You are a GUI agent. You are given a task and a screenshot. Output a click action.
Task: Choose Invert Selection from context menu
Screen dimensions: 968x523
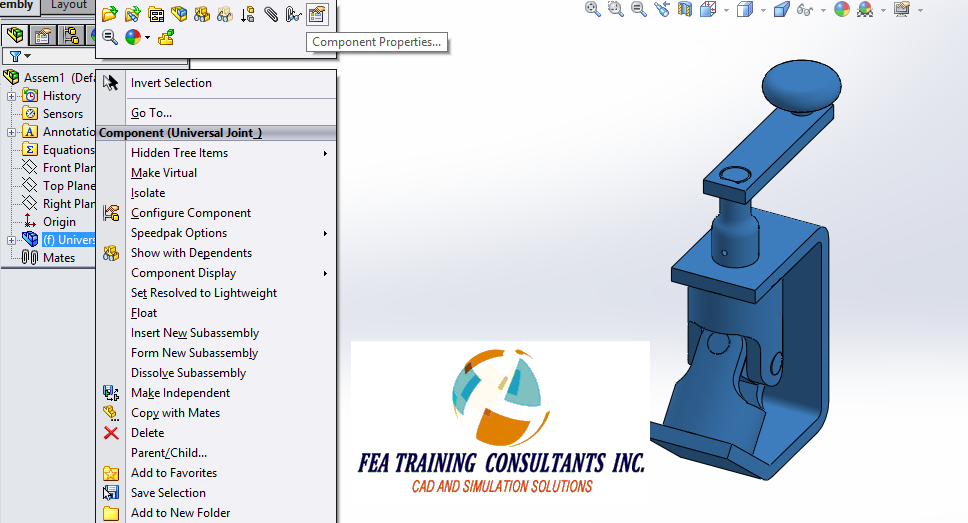tap(217, 83)
